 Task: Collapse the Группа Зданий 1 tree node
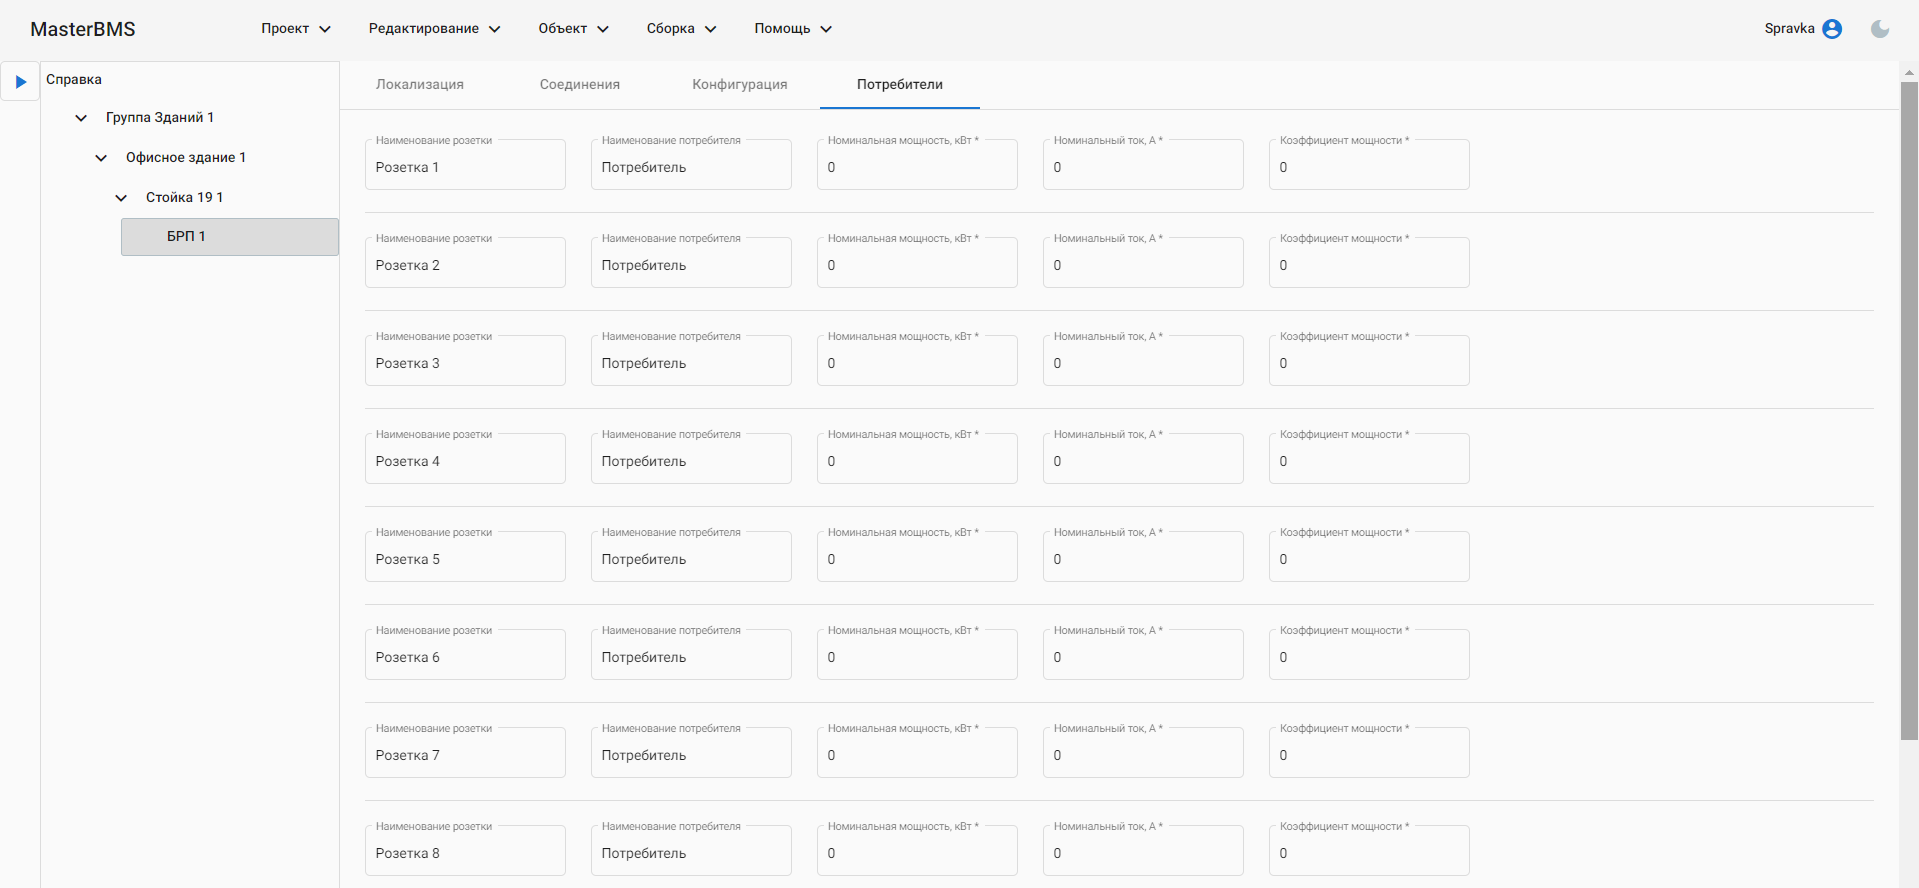(81, 118)
